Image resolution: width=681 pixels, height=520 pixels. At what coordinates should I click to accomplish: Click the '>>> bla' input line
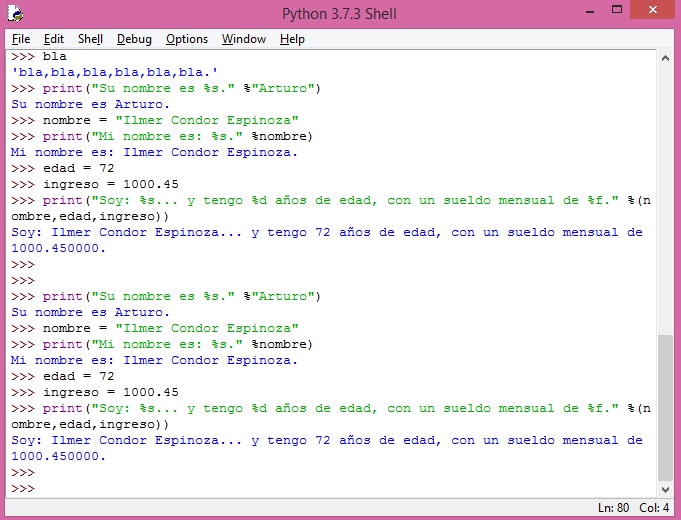click(x=39, y=56)
